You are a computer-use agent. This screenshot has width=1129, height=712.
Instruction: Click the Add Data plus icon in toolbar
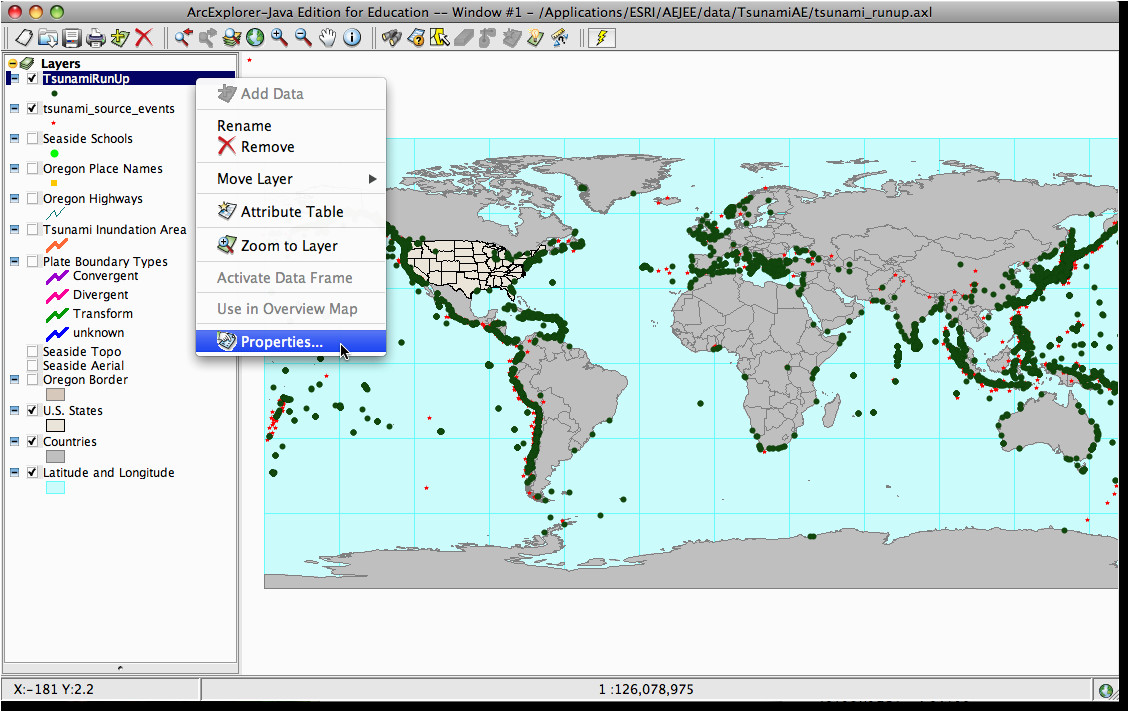(x=120, y=37)
